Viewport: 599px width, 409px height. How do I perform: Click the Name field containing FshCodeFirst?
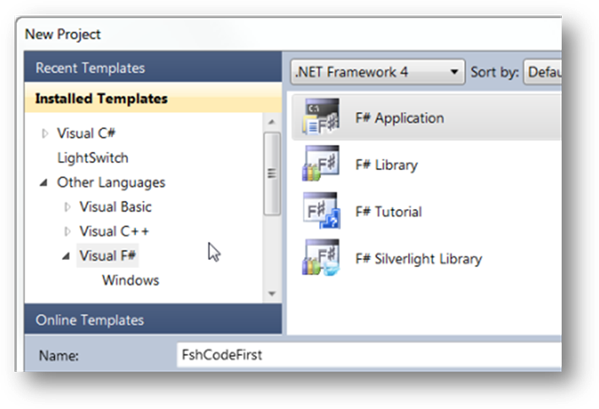click(369, 355)
